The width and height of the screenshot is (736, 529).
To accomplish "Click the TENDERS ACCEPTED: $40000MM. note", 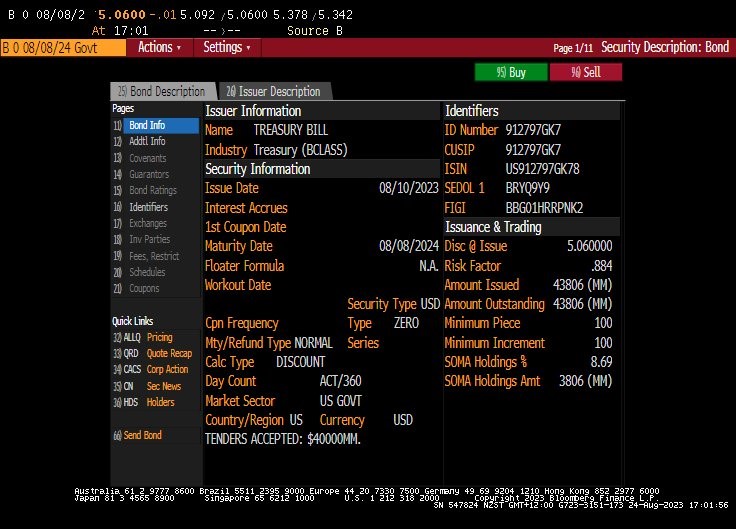I will coord(283,439).
